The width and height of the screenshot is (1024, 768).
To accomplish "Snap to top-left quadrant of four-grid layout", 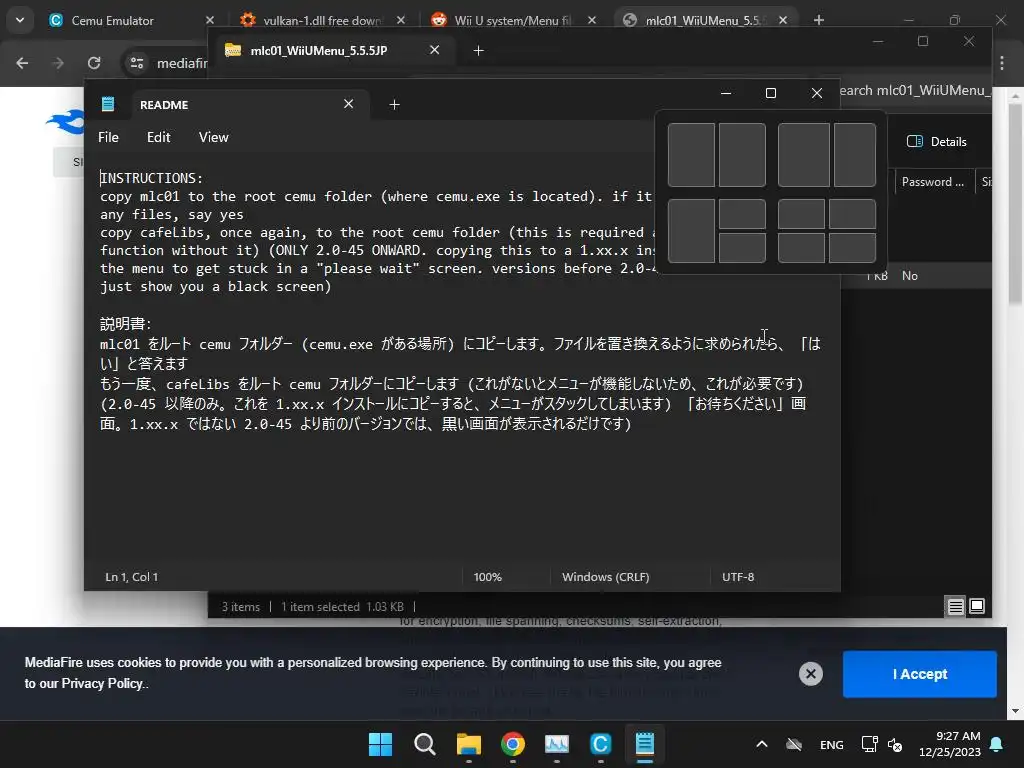I will pyautogui.click(x=801, y=214).
